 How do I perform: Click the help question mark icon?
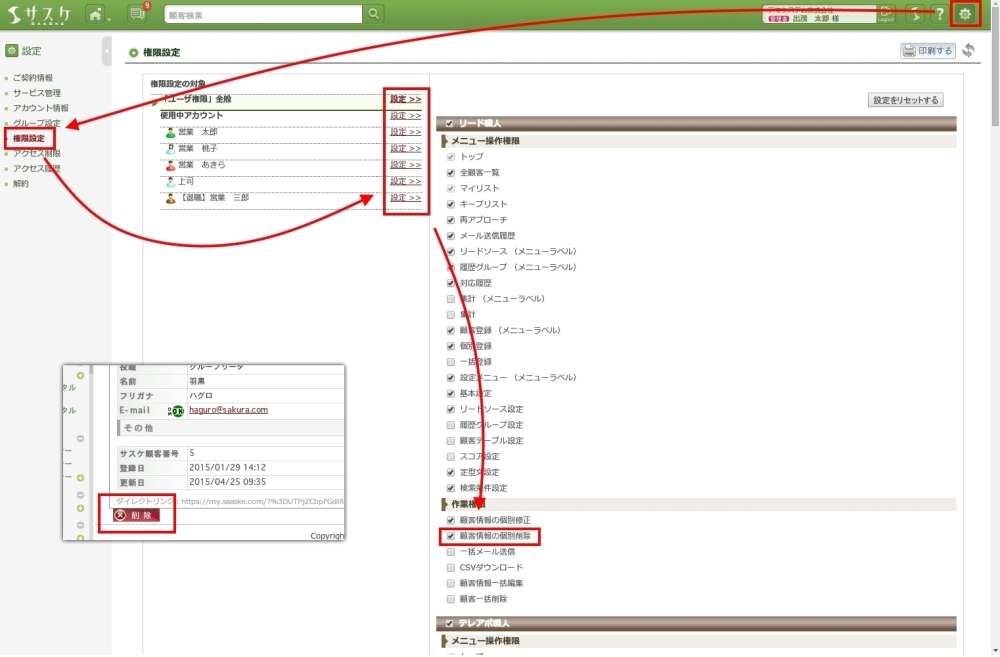[x=939, y=14]
